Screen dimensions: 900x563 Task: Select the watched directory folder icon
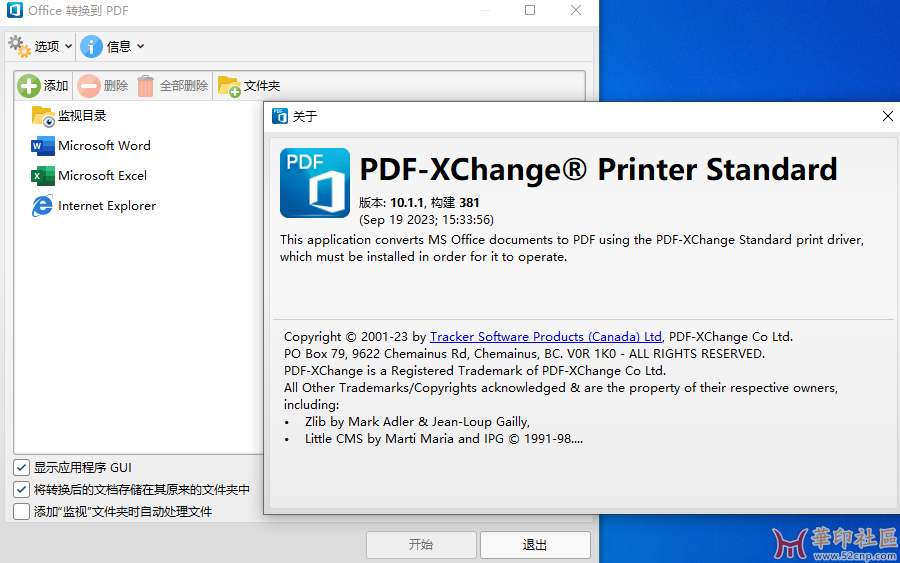(x=43, y=116)
